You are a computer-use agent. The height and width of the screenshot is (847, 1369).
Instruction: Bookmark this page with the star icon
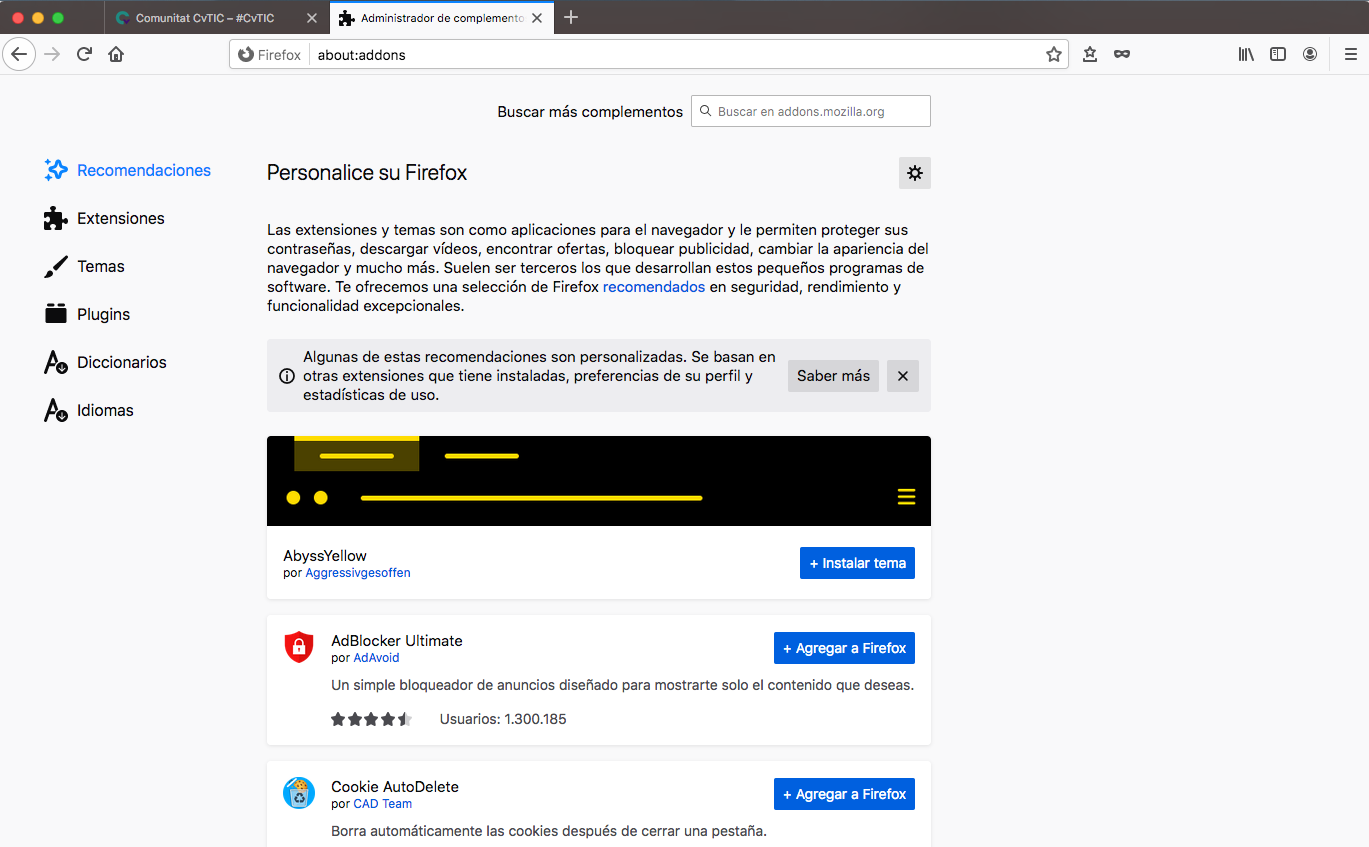(x=1054, y=55)
